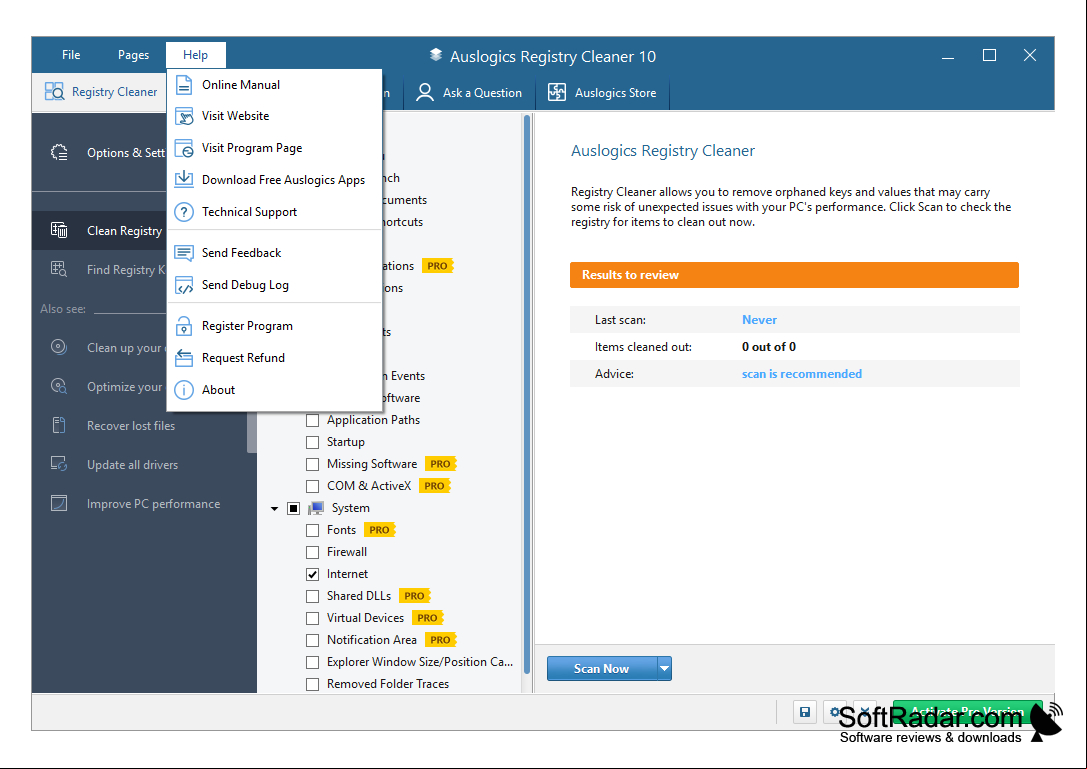Click the Request Refund icon
Screen dimensions: 1087x769
184,358
